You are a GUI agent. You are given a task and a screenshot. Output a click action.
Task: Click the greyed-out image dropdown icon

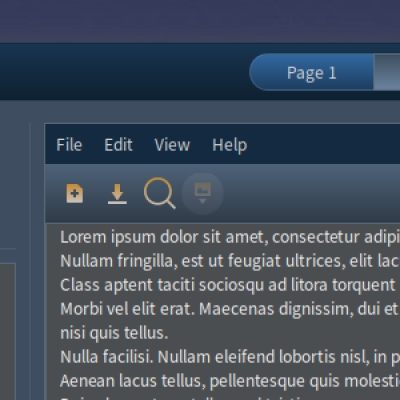pos(202,193)
